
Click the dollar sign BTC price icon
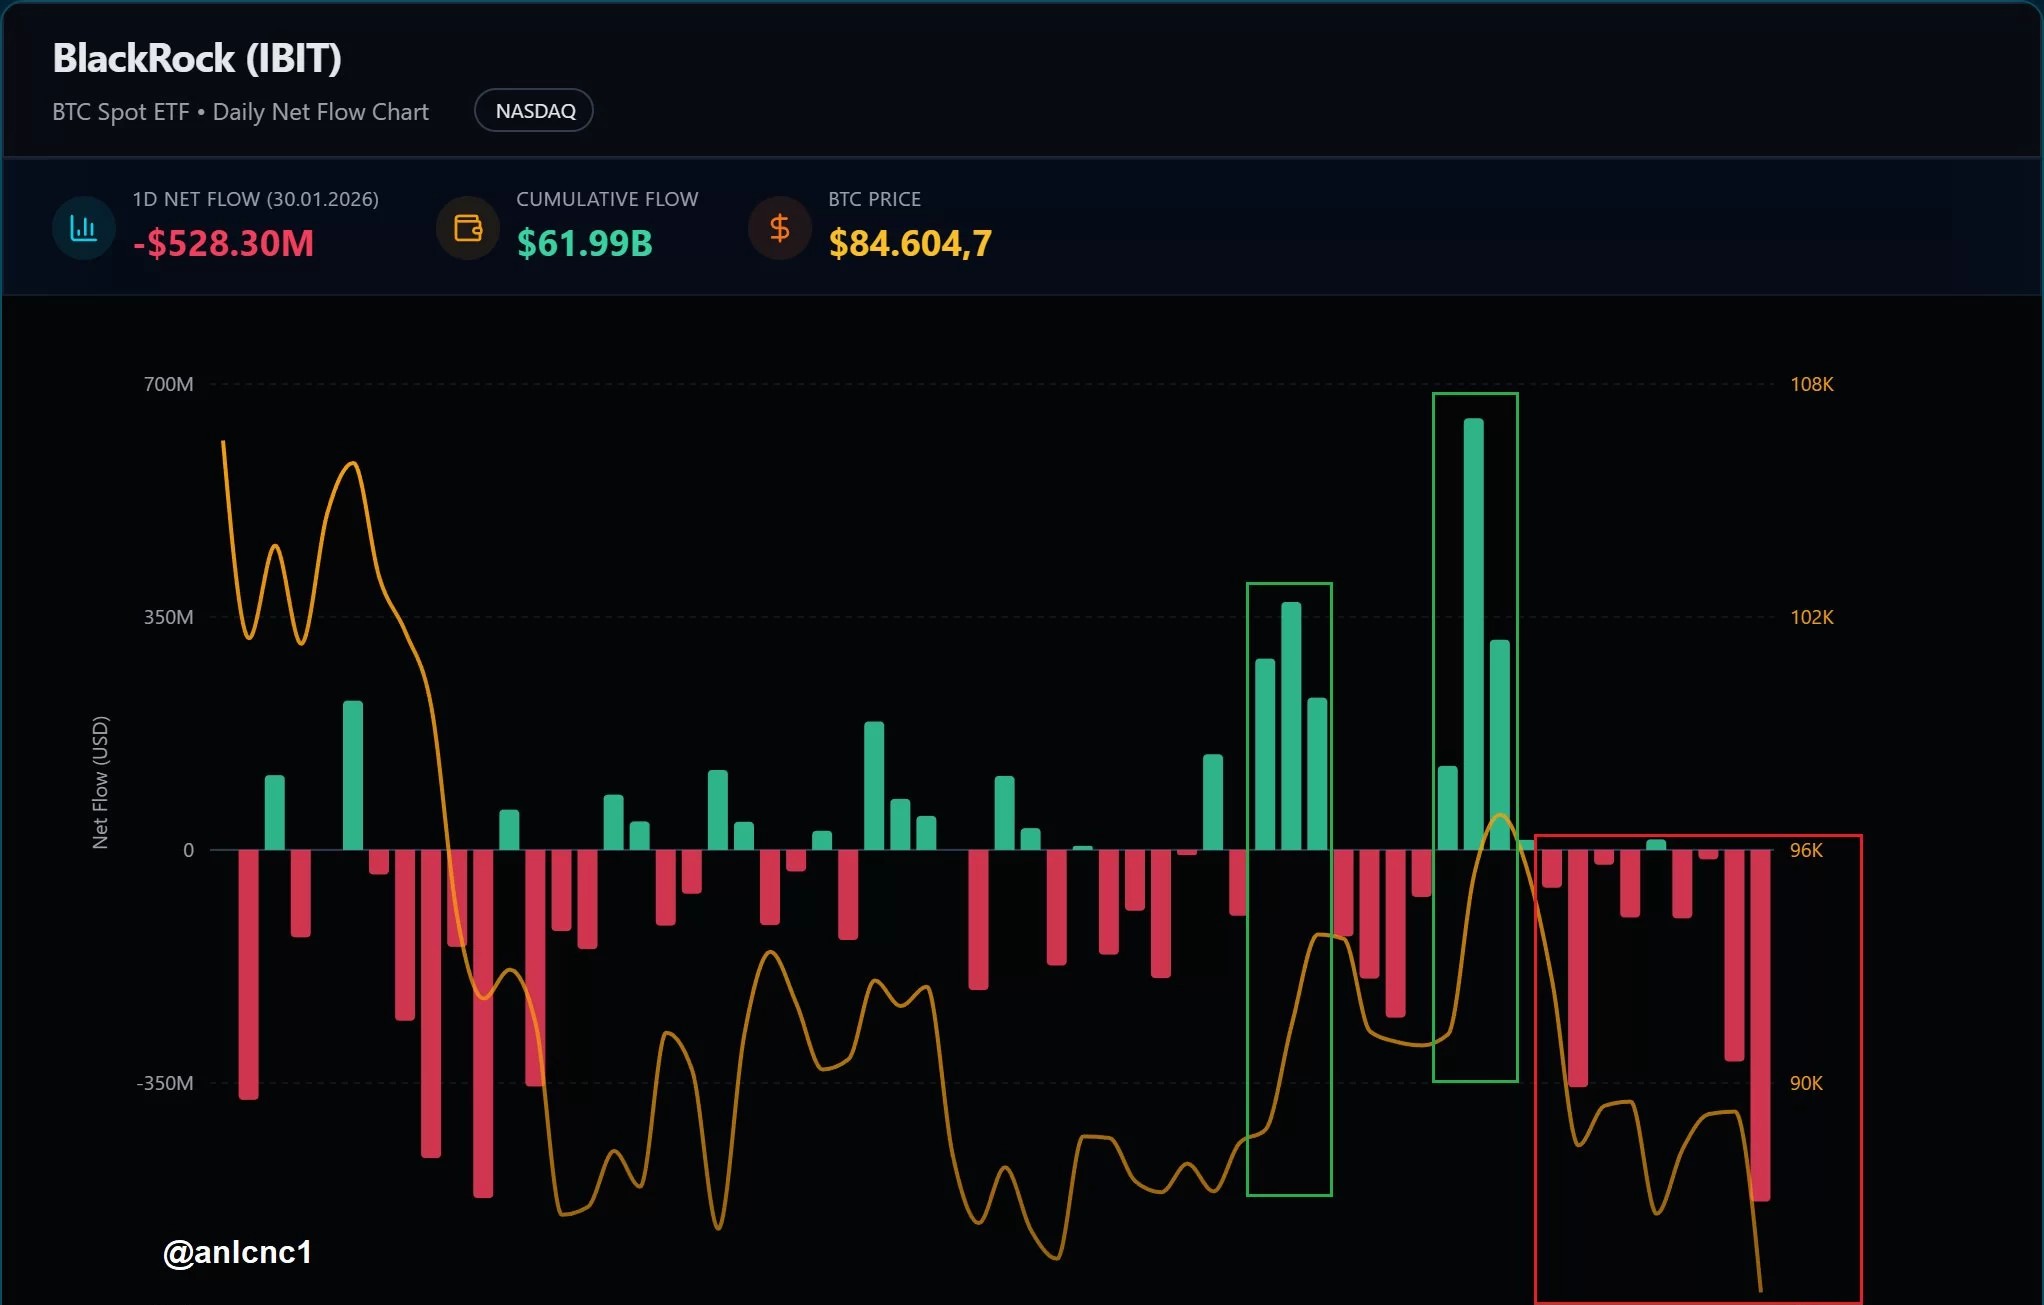(x=780, y=228)
